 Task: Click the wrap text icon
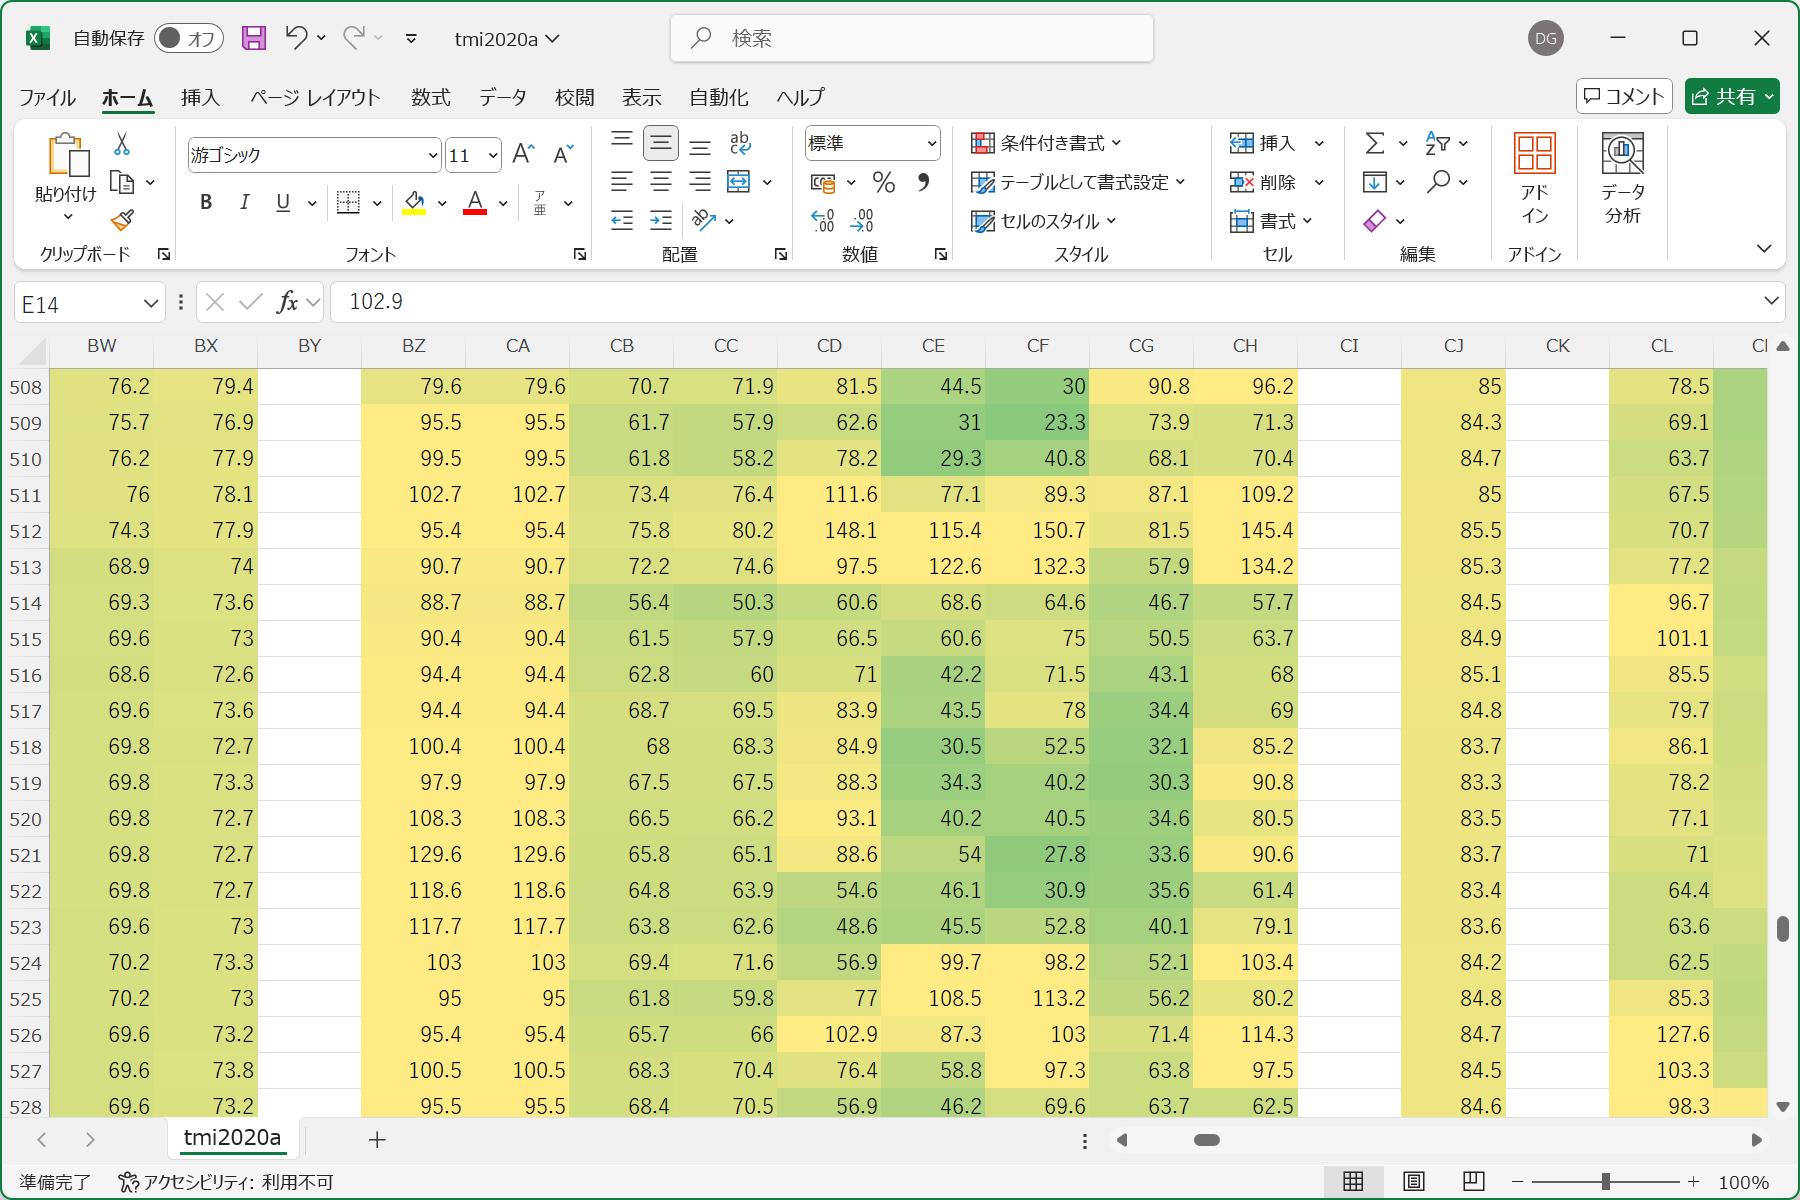tap(740, 143)
